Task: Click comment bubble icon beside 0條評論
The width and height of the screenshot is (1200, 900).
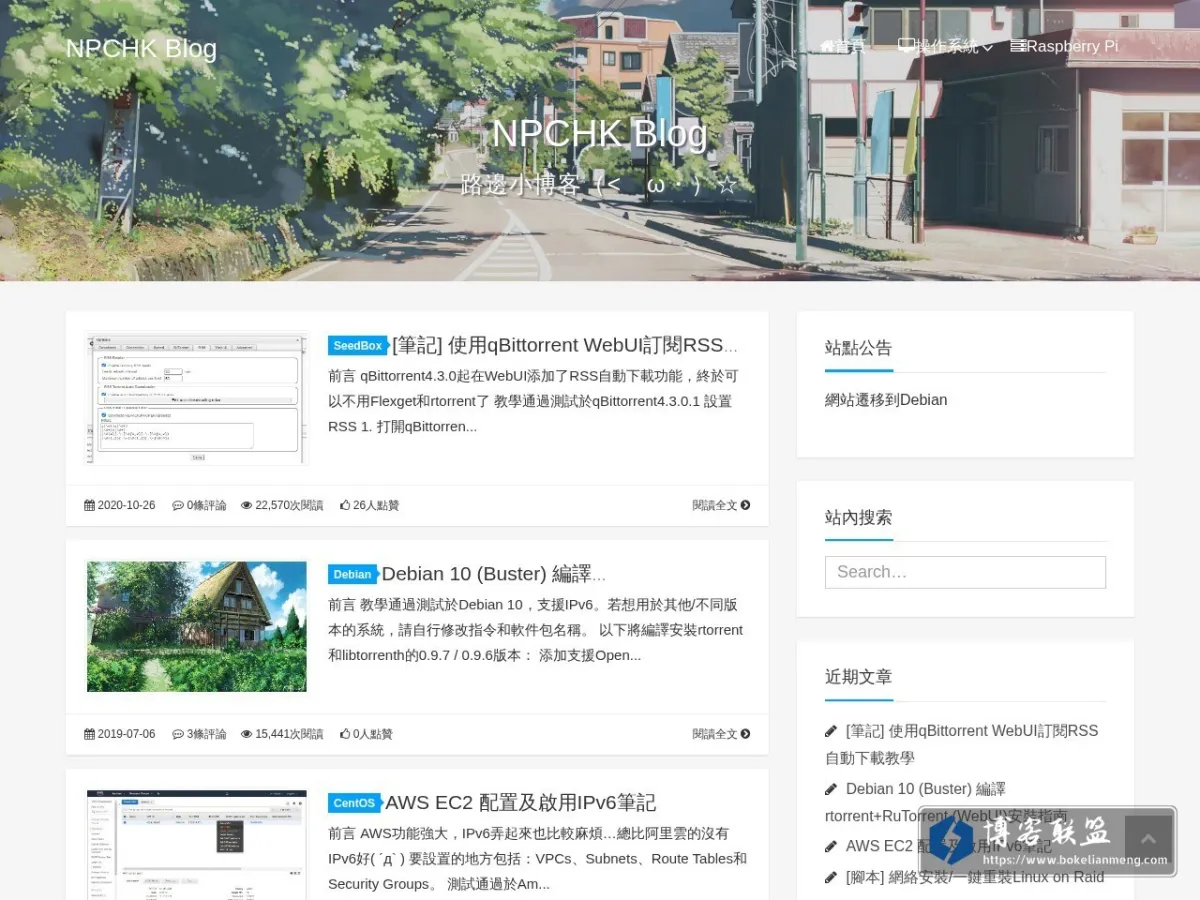Action: tap(178, 505)
